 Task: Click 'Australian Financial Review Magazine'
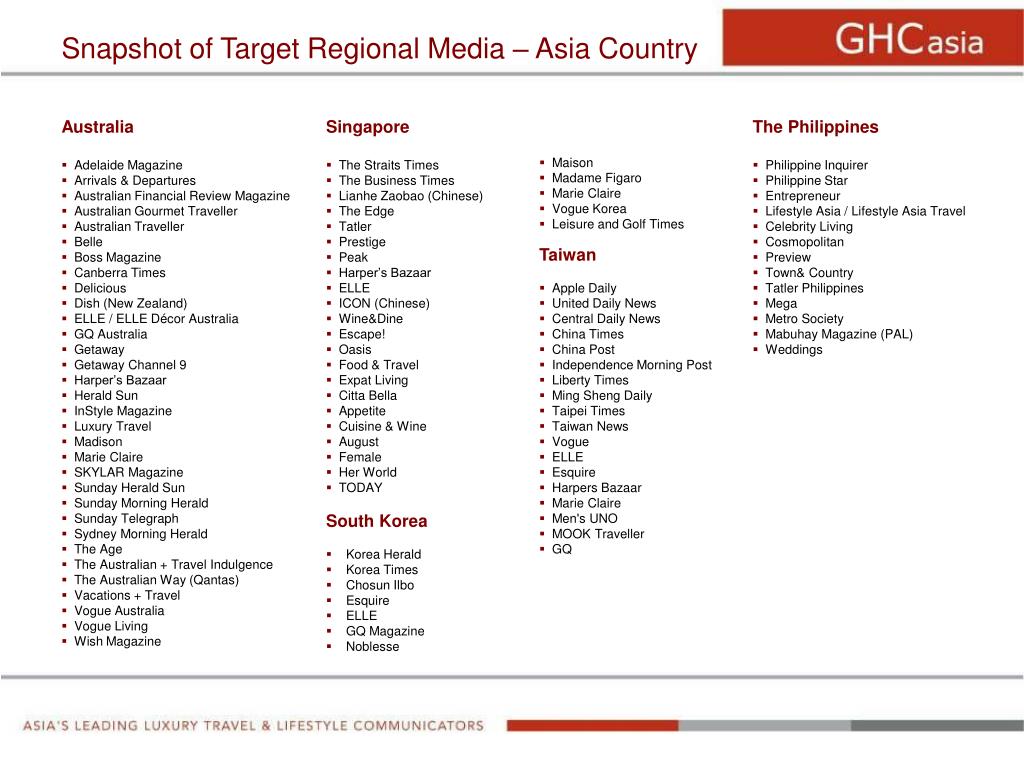182,196
